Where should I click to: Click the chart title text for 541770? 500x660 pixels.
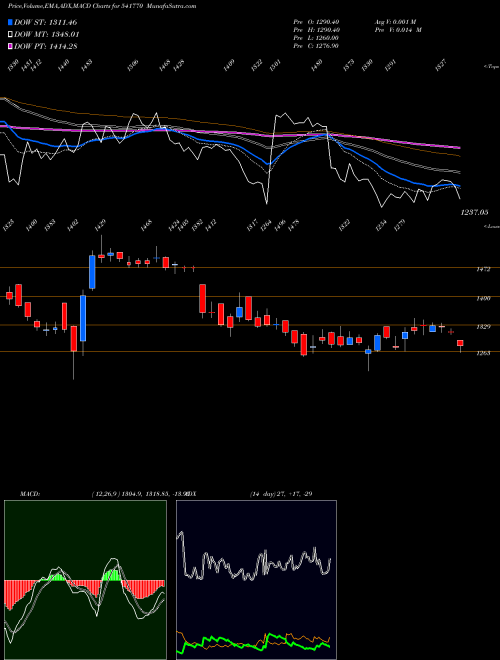coord(102,6)
